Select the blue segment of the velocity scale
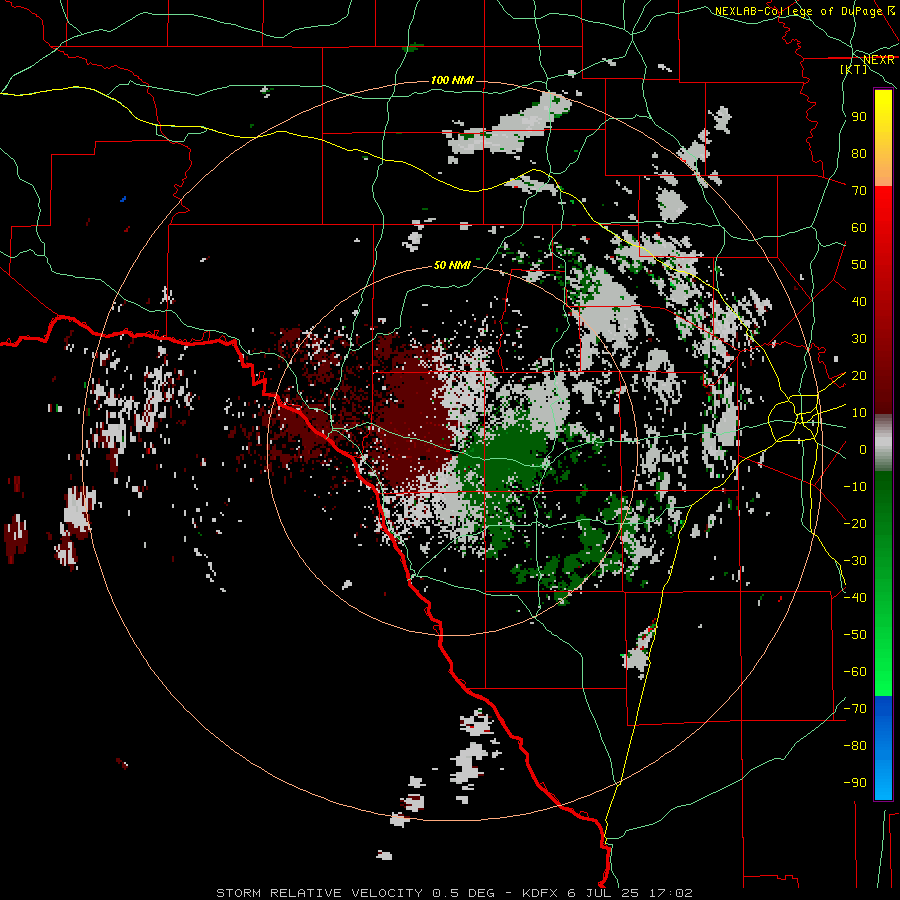 [883, 747]
